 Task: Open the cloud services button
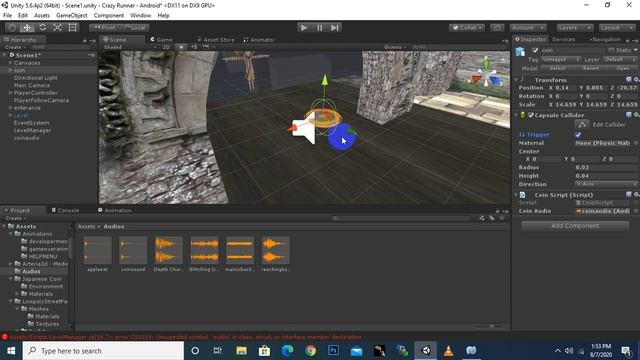pos(497,27)
